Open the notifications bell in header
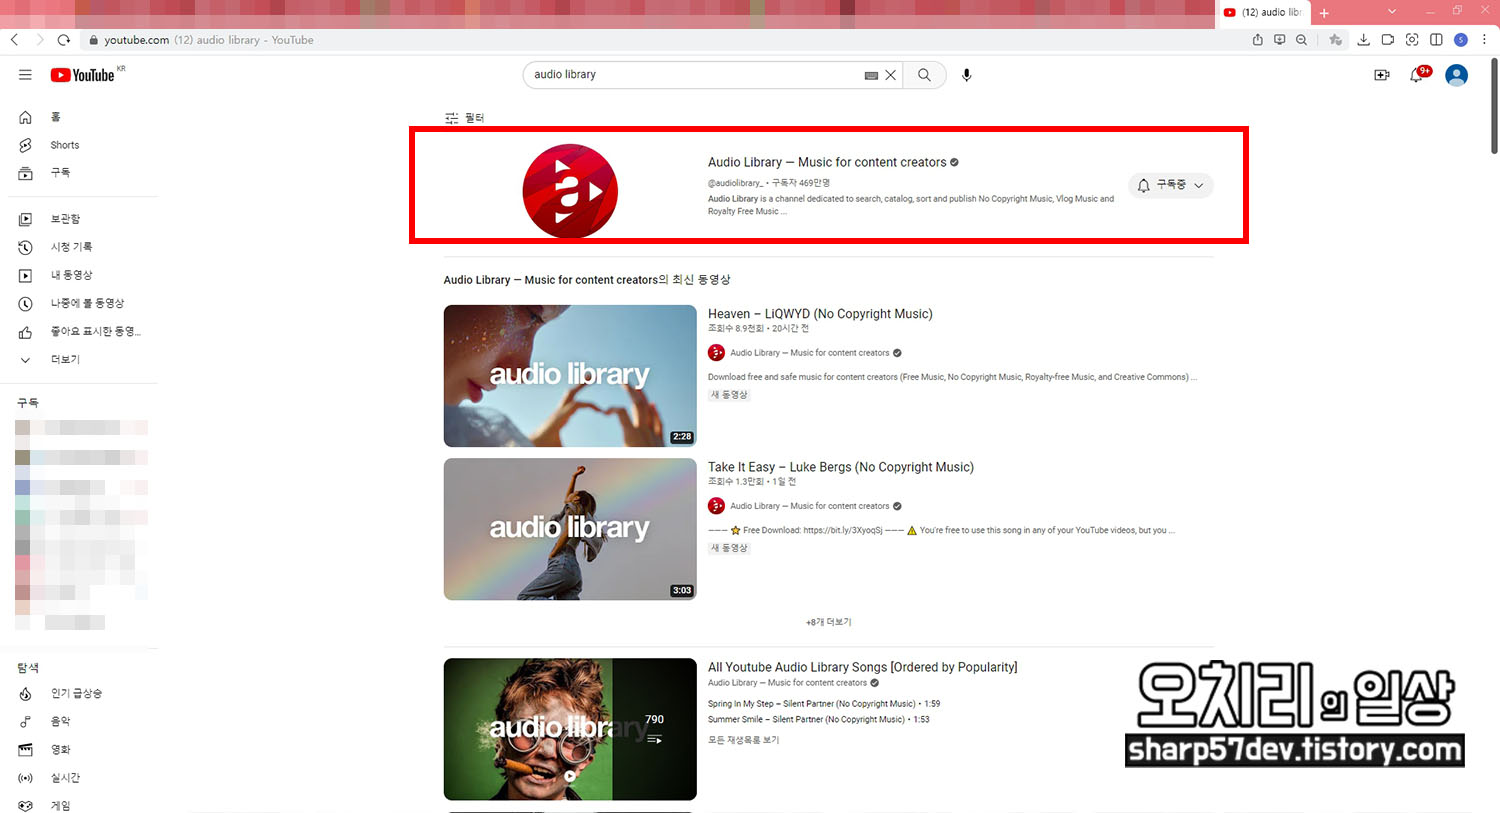 1417,75
